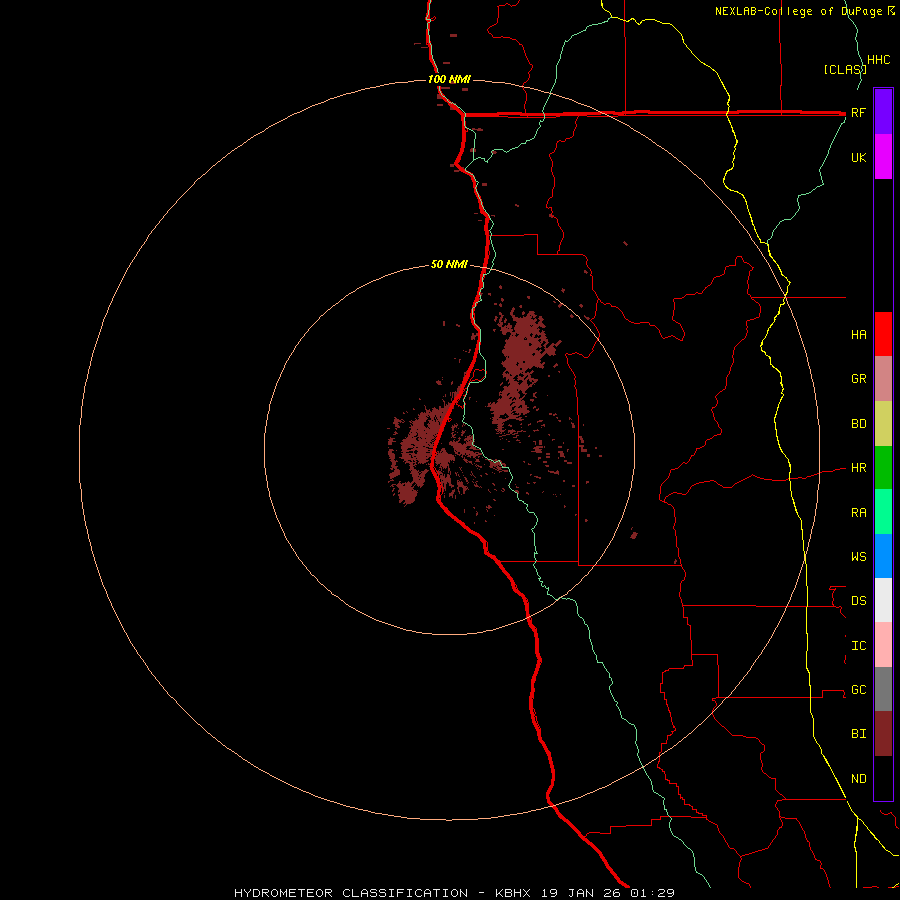900x900 pixels.
Task: Click the "NEXLAB-College of DuPage" credit text
Action: (799, 11)
